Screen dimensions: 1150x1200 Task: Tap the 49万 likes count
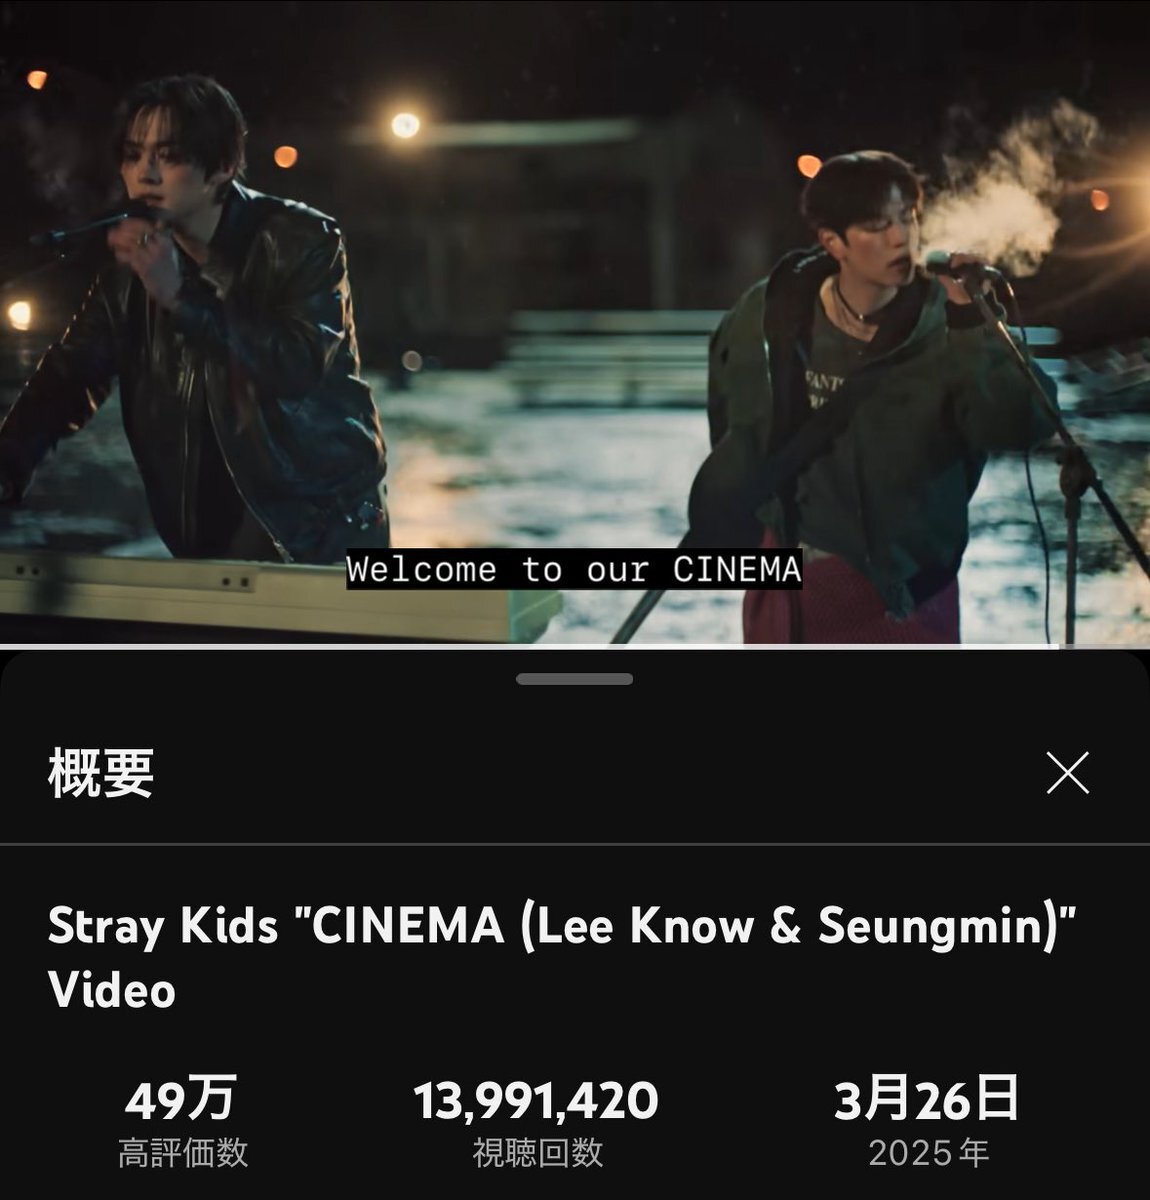click(x=181, y=1099)
